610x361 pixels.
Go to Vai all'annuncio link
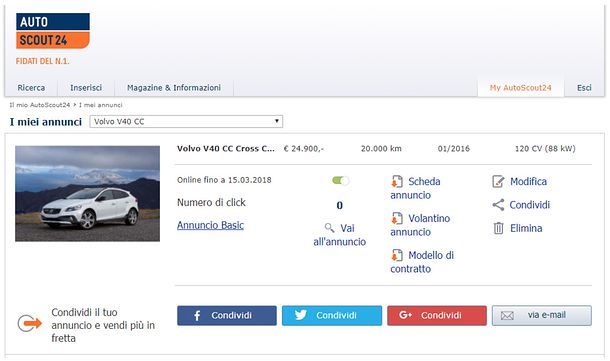[x=340, y=235]
